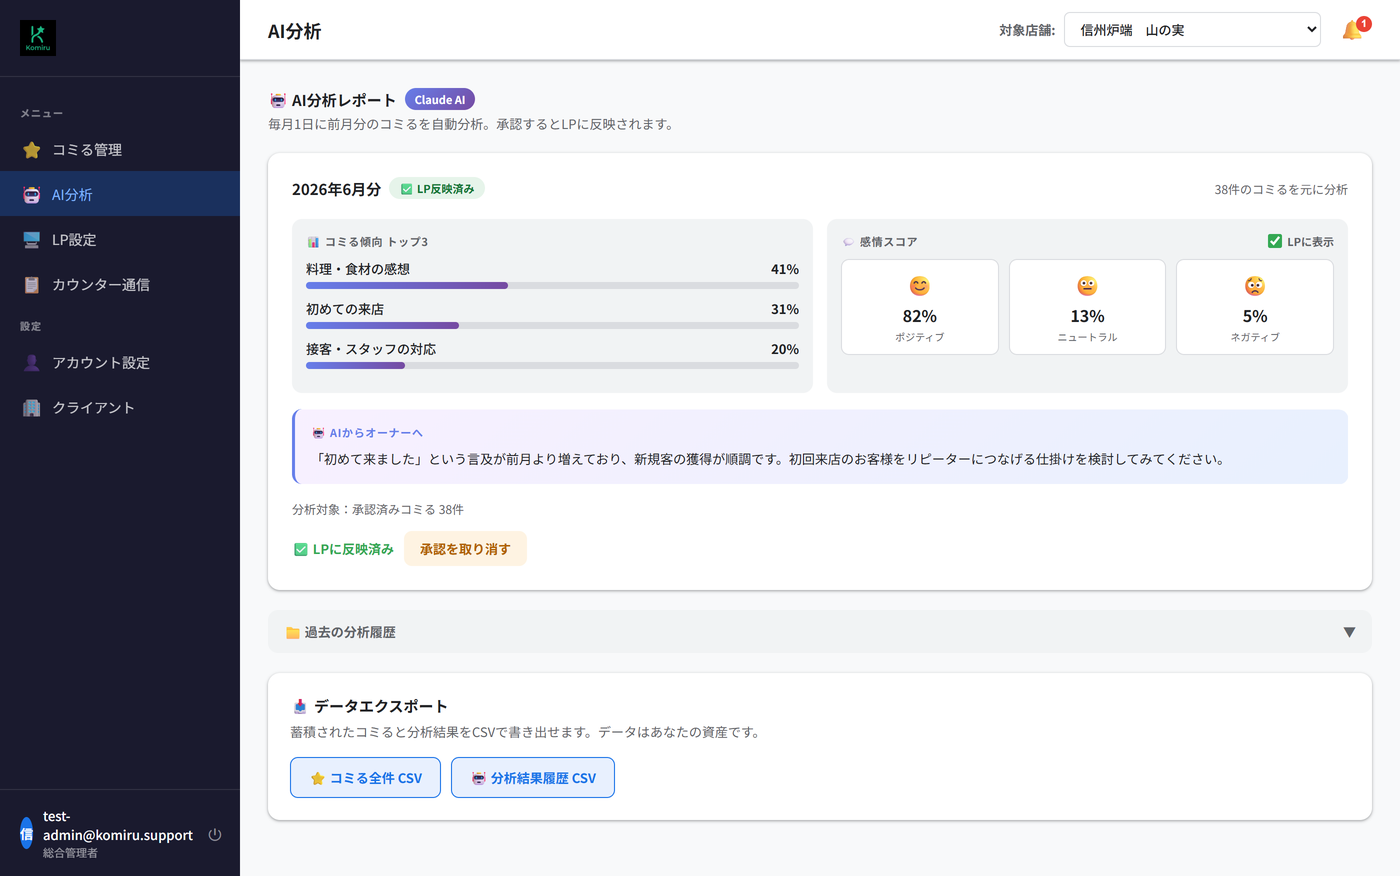Click the smiling face icon for ポジティブ
This screenshot has width=1400, height=876.
tap(920, 287)
